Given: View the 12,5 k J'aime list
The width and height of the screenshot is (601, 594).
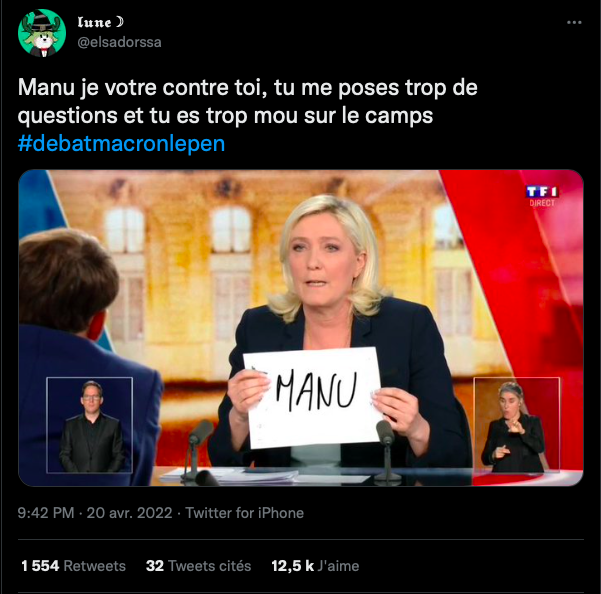Looking at the screenshot, I should click(315, 566).
